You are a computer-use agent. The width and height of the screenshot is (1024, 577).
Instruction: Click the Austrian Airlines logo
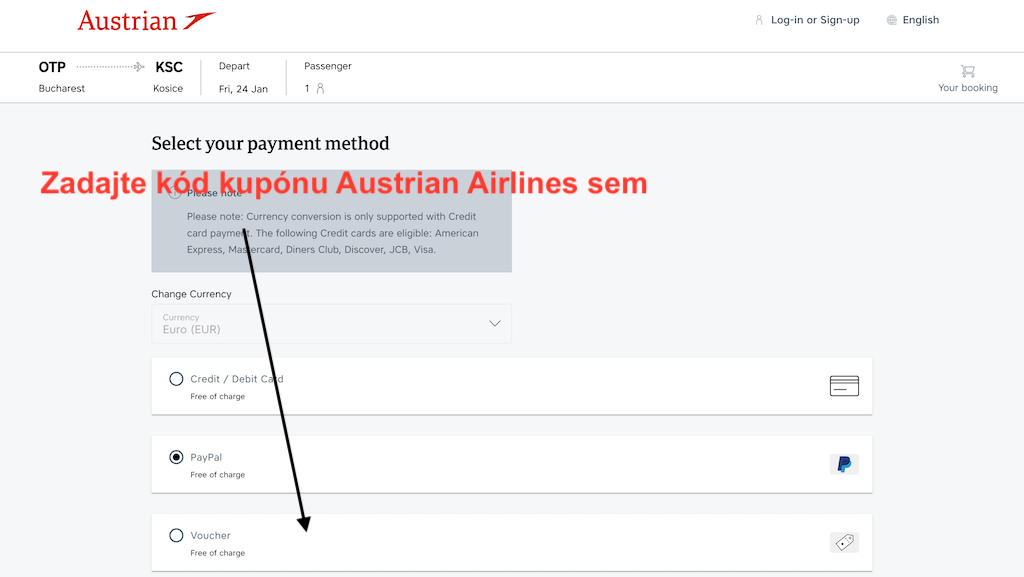tap(147, 21)
